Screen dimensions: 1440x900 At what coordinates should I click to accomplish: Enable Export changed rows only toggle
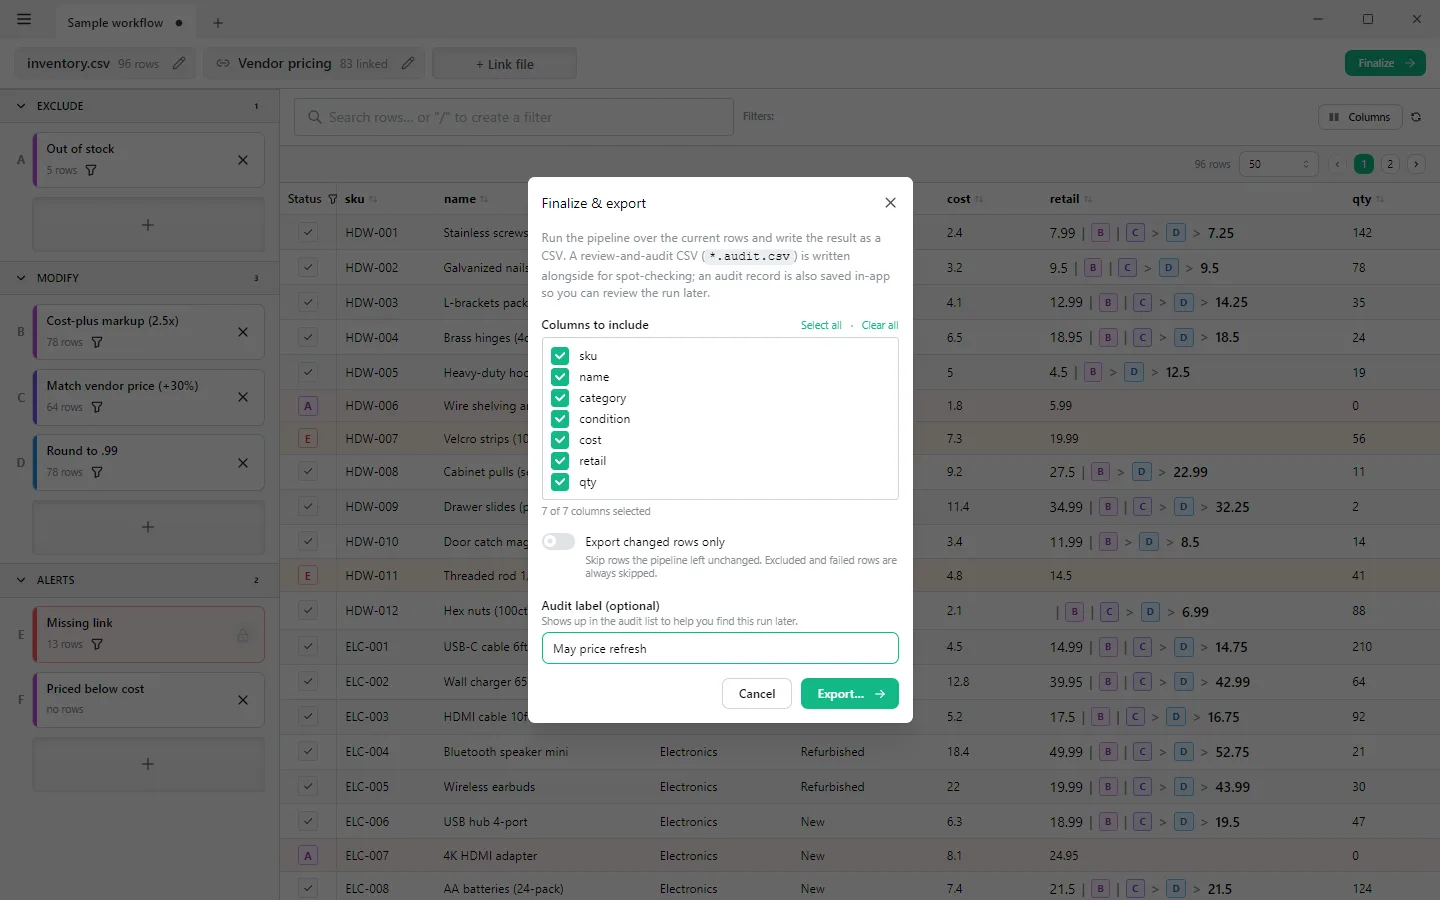point(558,542)
